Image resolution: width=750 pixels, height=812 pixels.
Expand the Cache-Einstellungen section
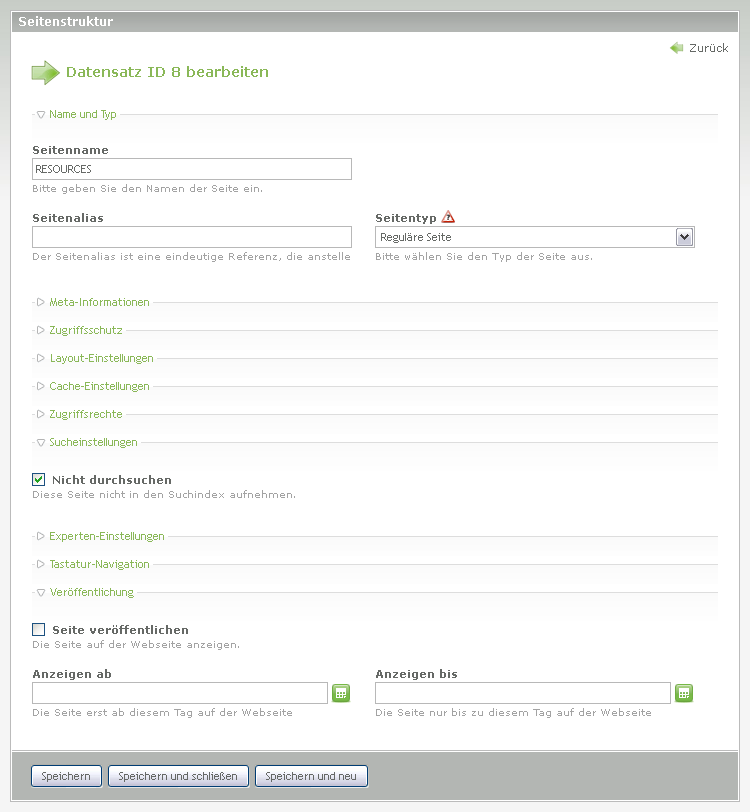pyautogui.click(x=99, y=386)
